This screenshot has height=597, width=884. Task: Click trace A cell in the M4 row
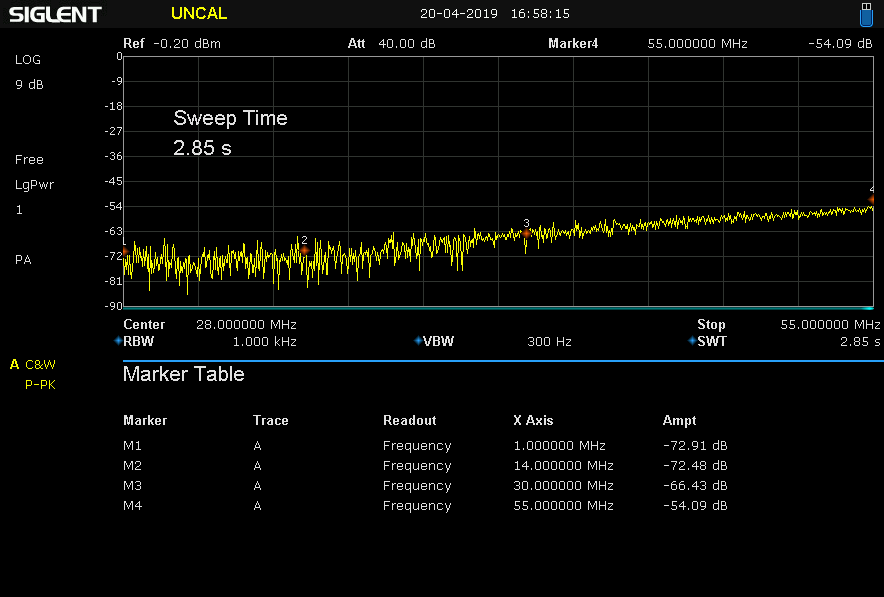(x=257, y=506)
